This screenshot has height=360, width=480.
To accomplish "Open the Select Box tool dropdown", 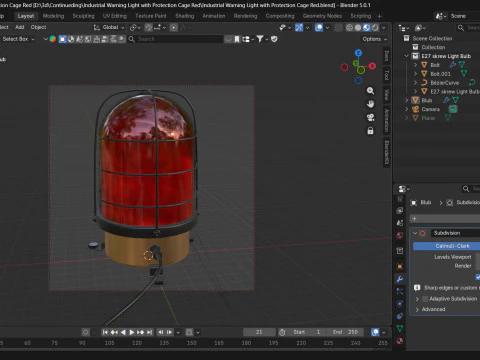I will 18,39.
